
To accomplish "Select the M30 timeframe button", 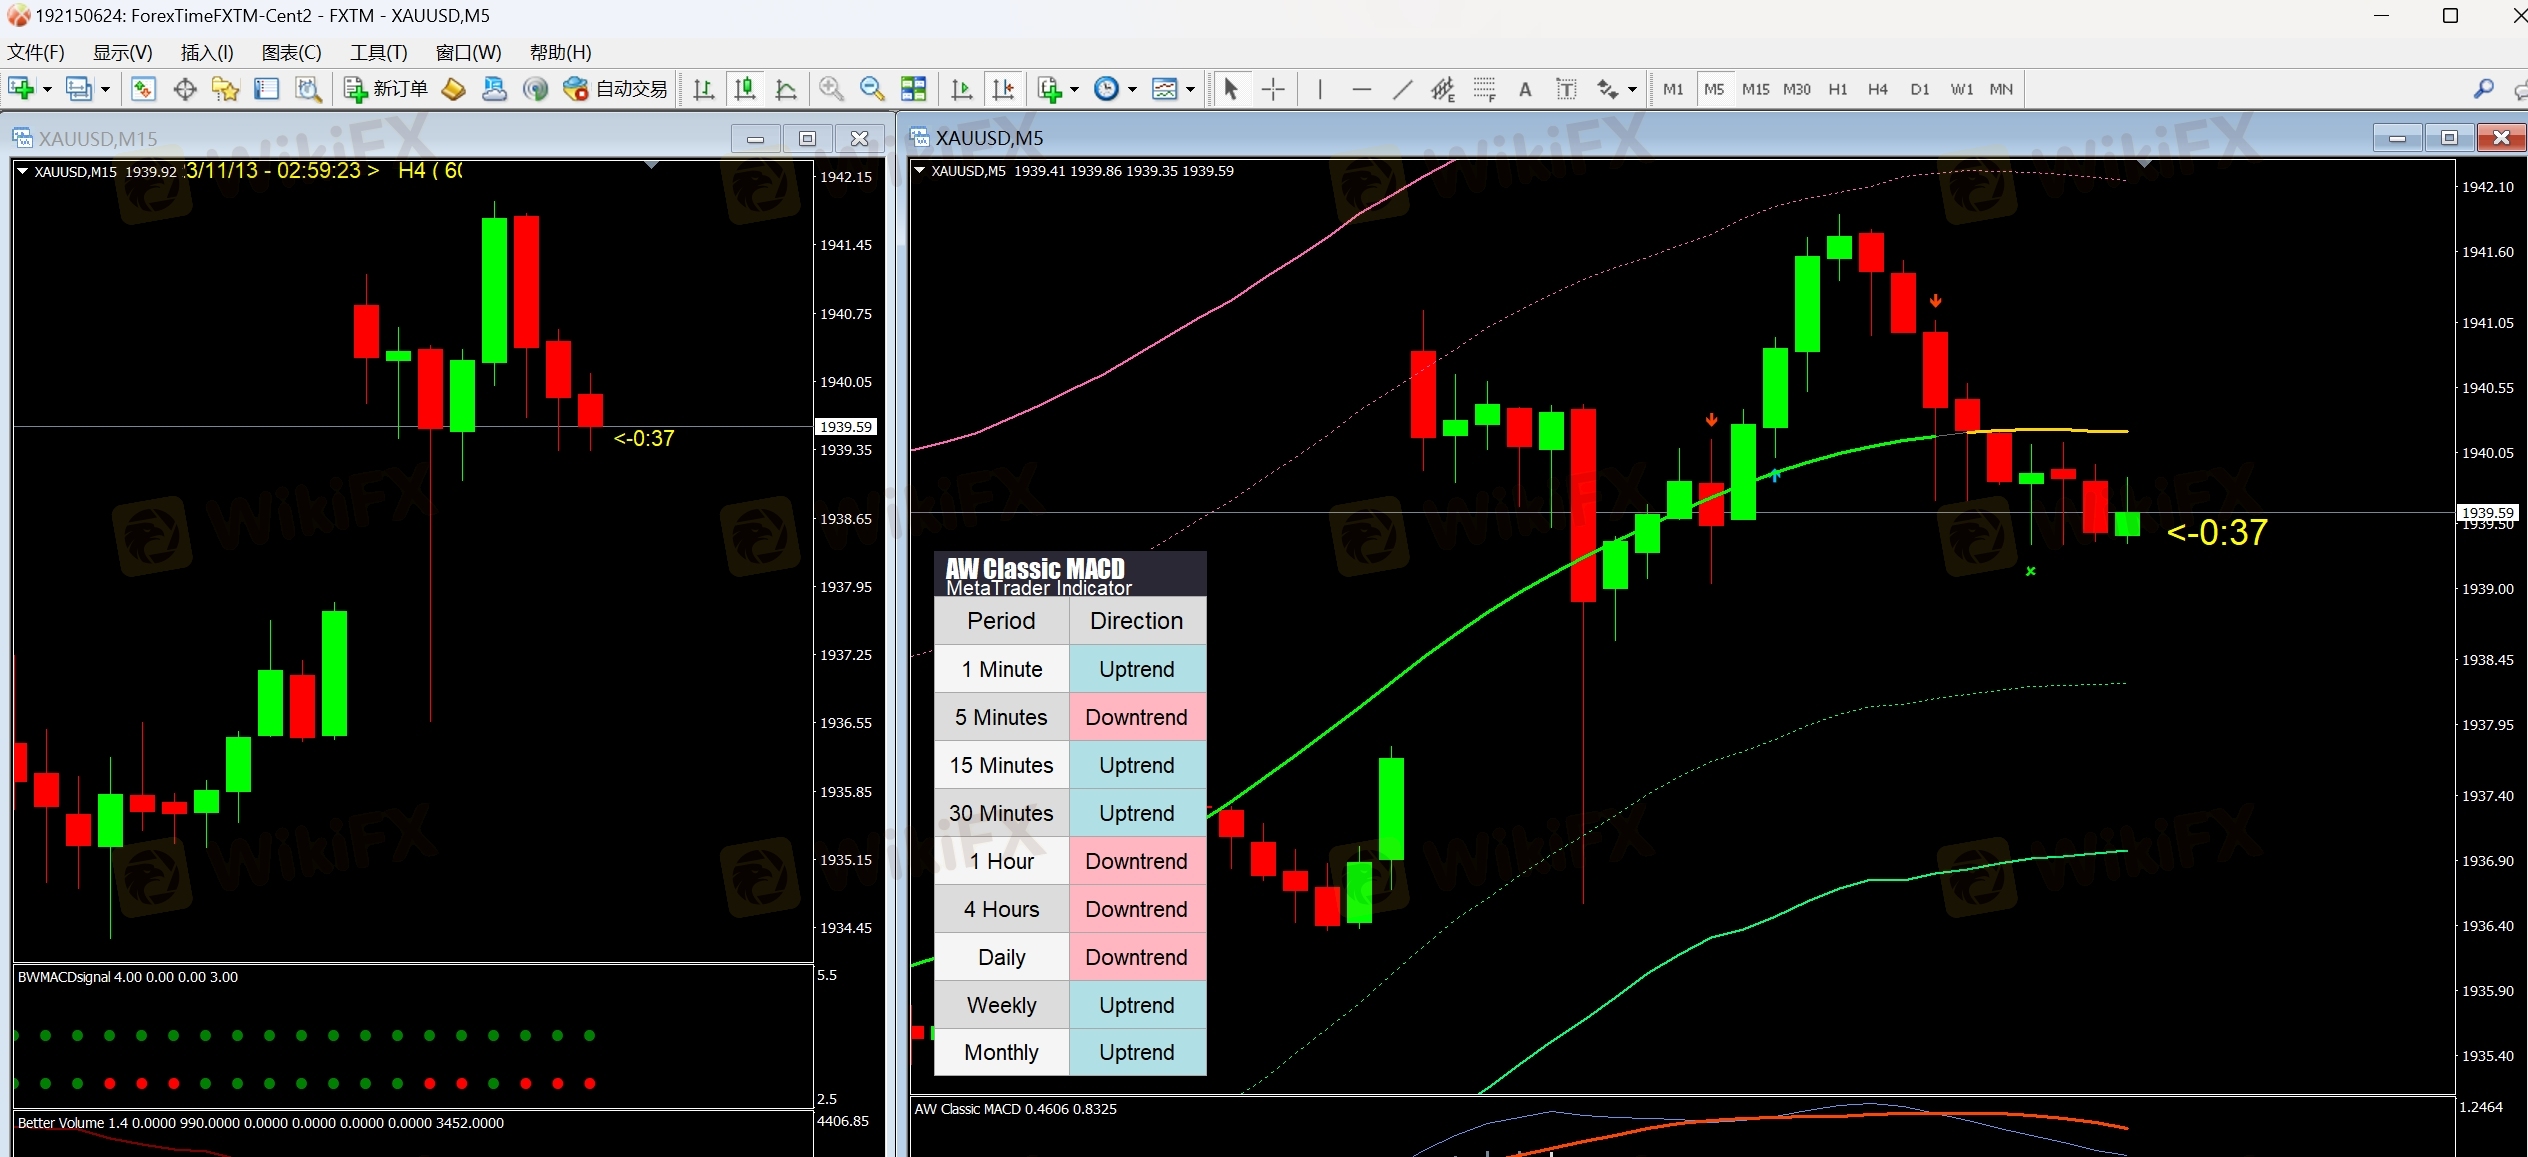I will [1797, 89].
